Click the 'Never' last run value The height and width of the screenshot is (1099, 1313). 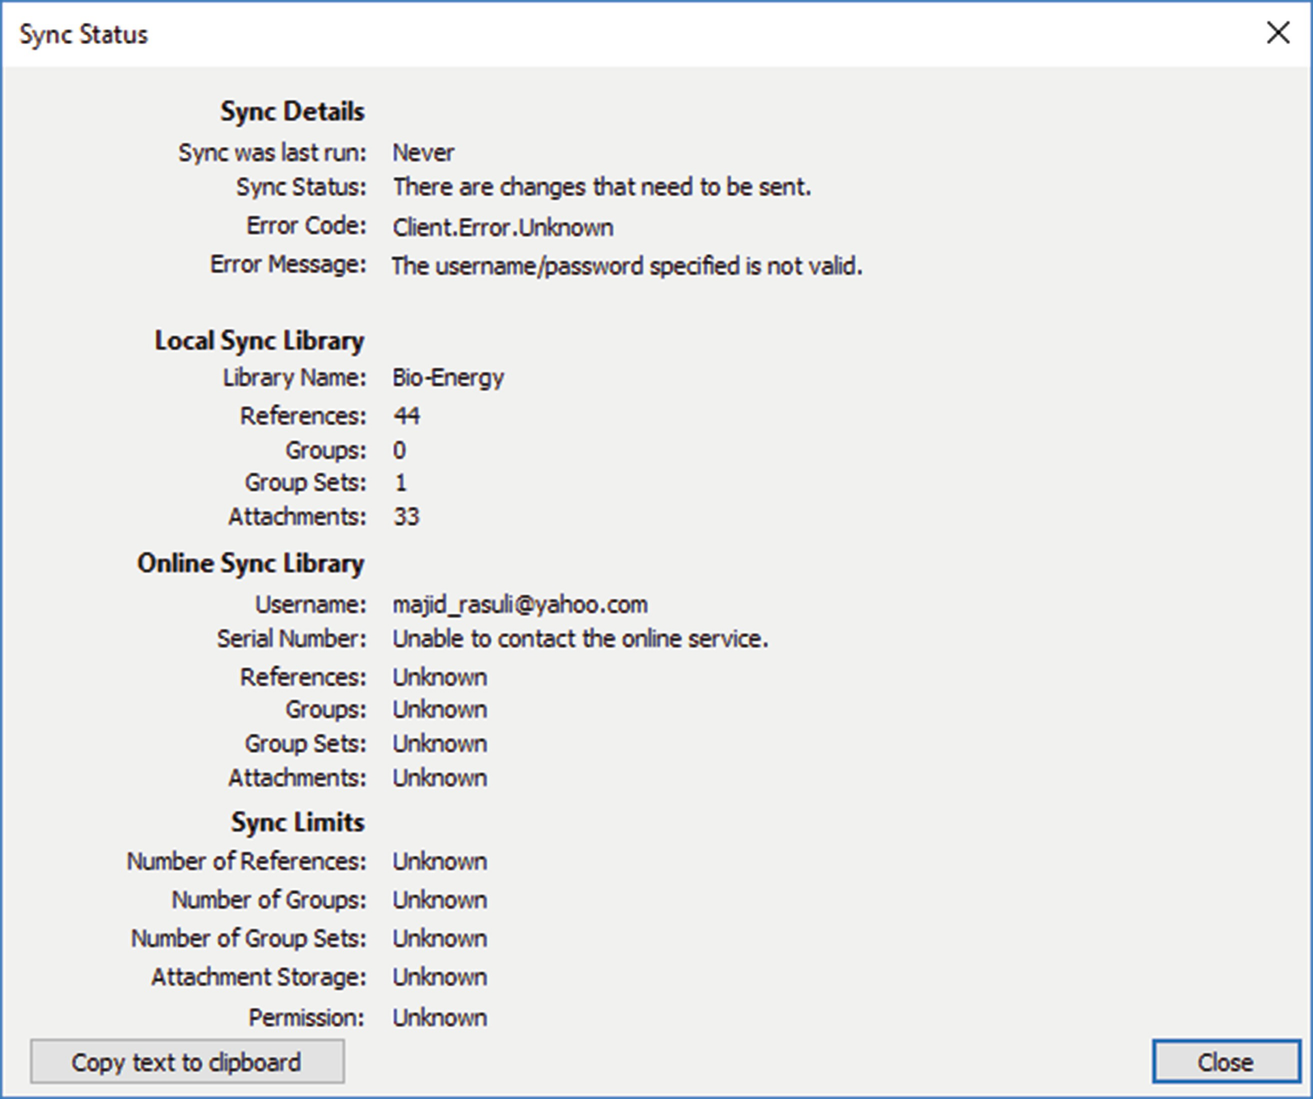423,153
